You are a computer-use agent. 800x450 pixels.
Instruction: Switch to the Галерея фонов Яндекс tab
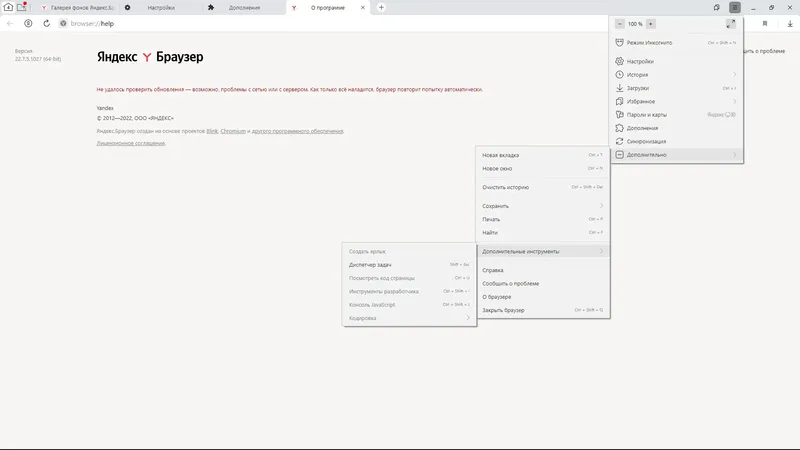pos(77,8)
